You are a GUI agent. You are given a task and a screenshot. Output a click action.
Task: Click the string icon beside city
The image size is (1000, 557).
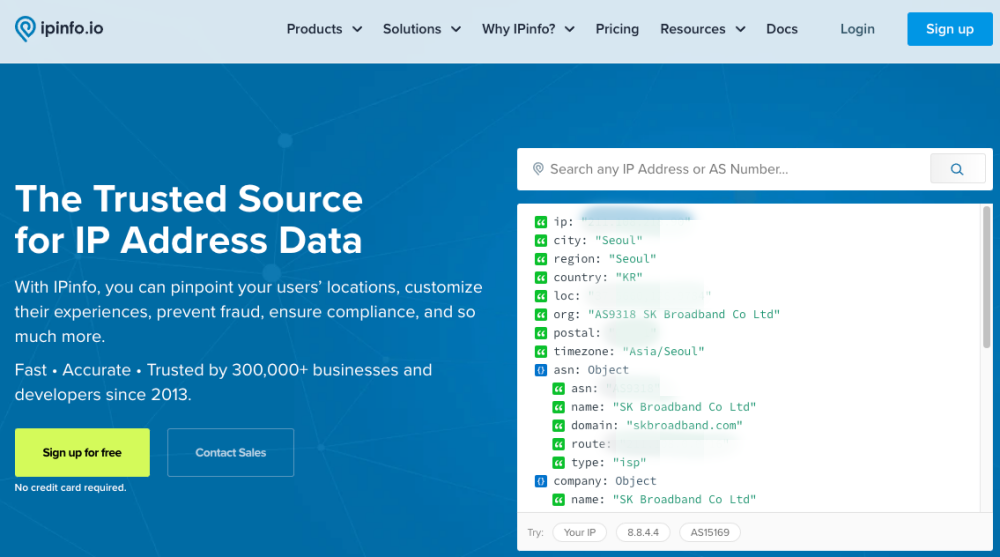[541, 241]
